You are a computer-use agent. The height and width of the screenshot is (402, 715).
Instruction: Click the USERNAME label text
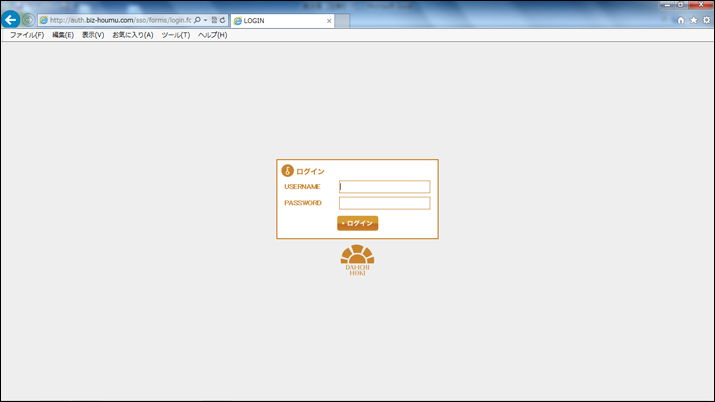[x=302, y=186]
